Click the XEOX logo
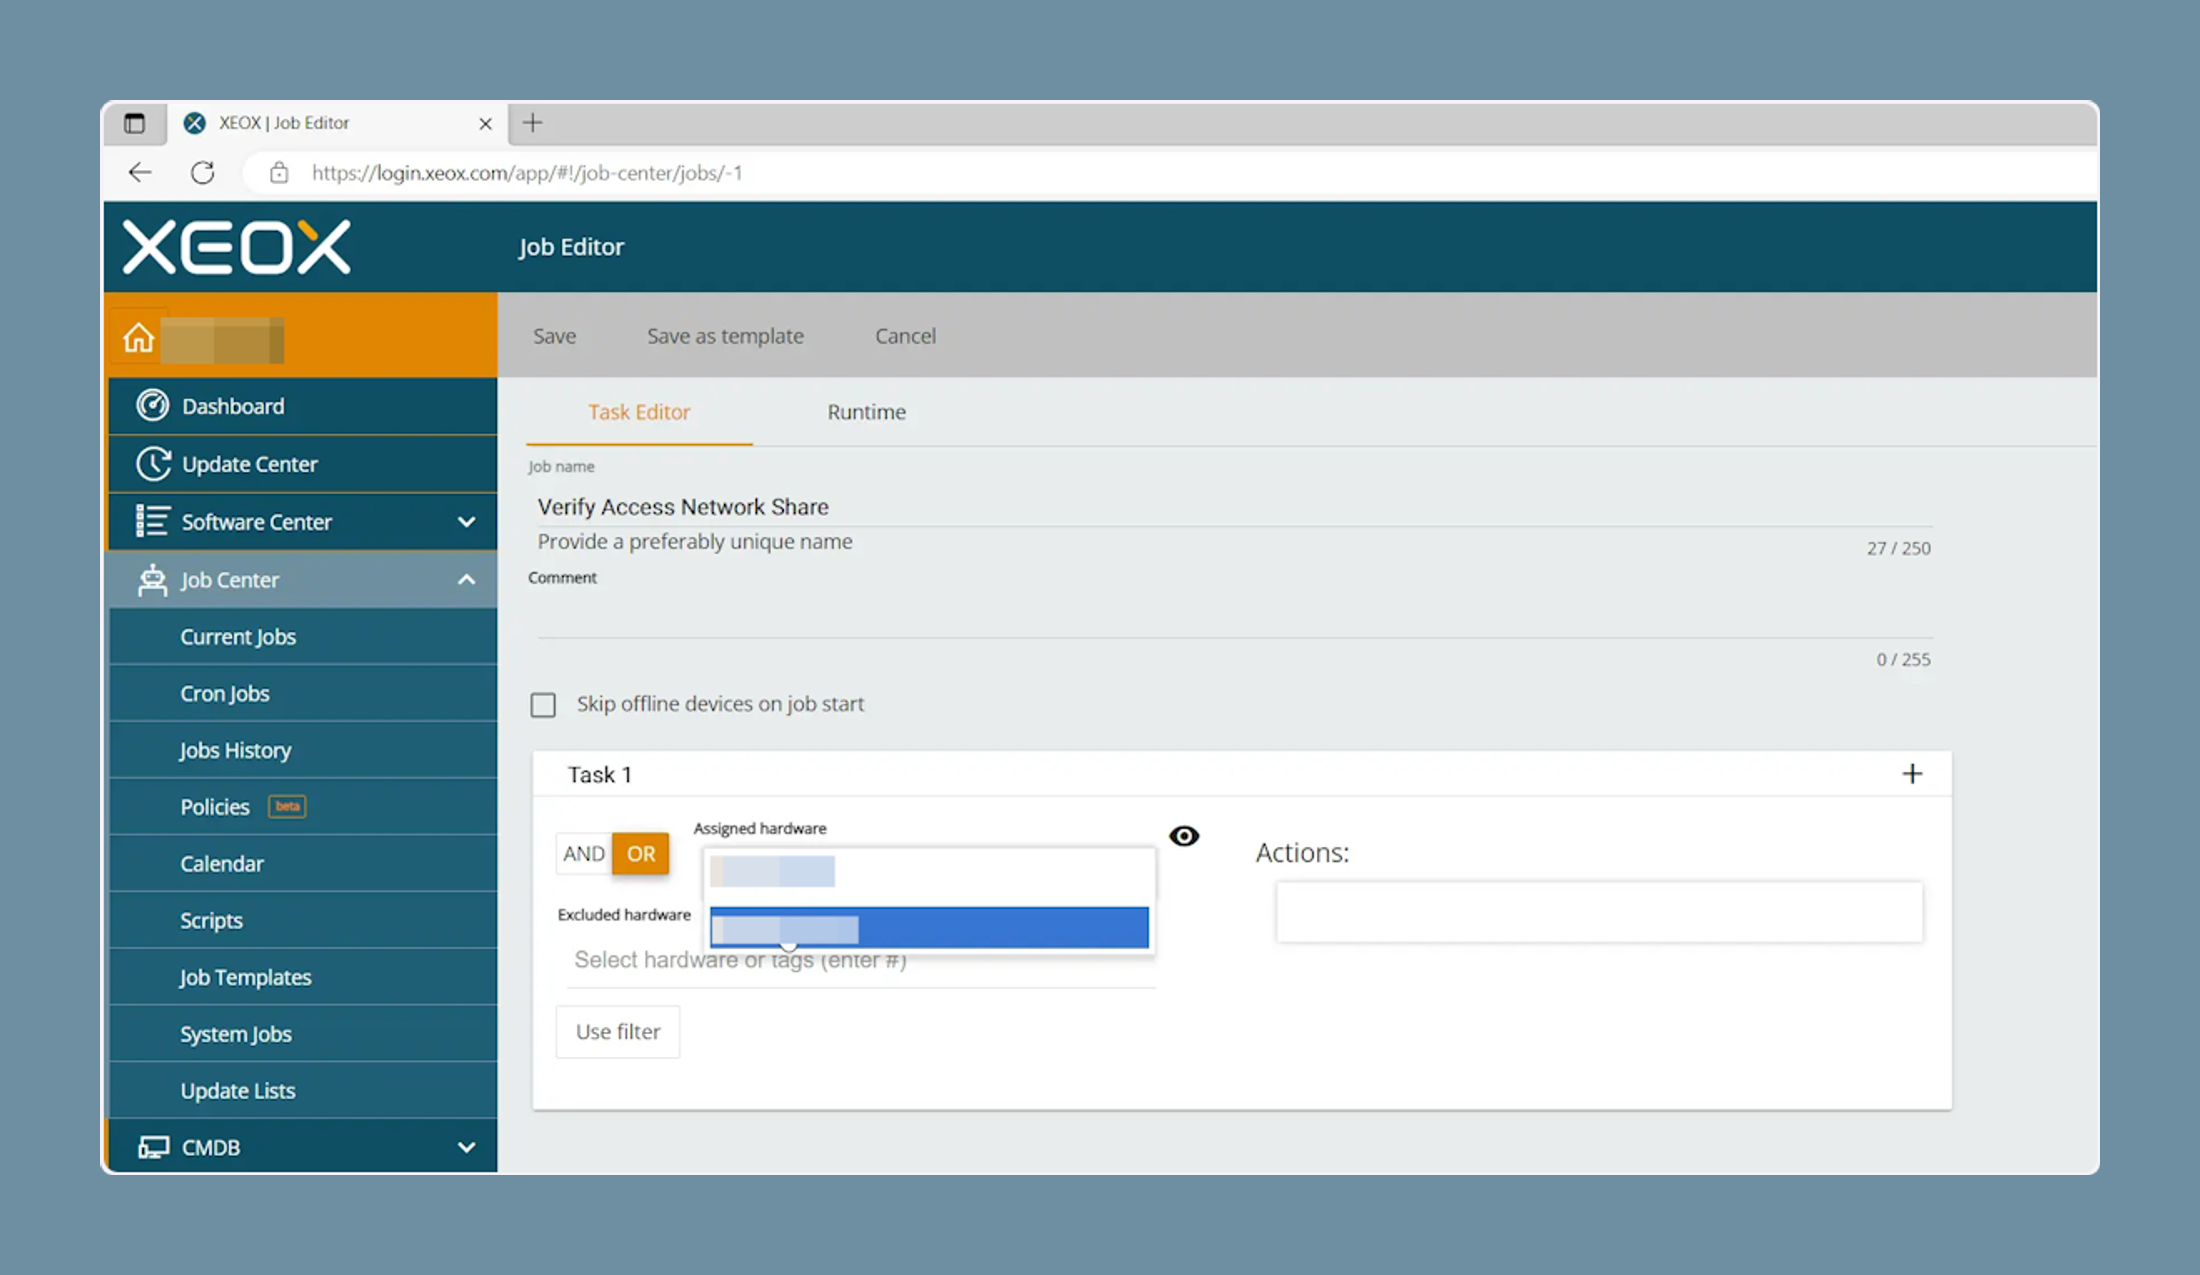The width and height of the screenshot is (2200, 1275). [x=237, y=247]
